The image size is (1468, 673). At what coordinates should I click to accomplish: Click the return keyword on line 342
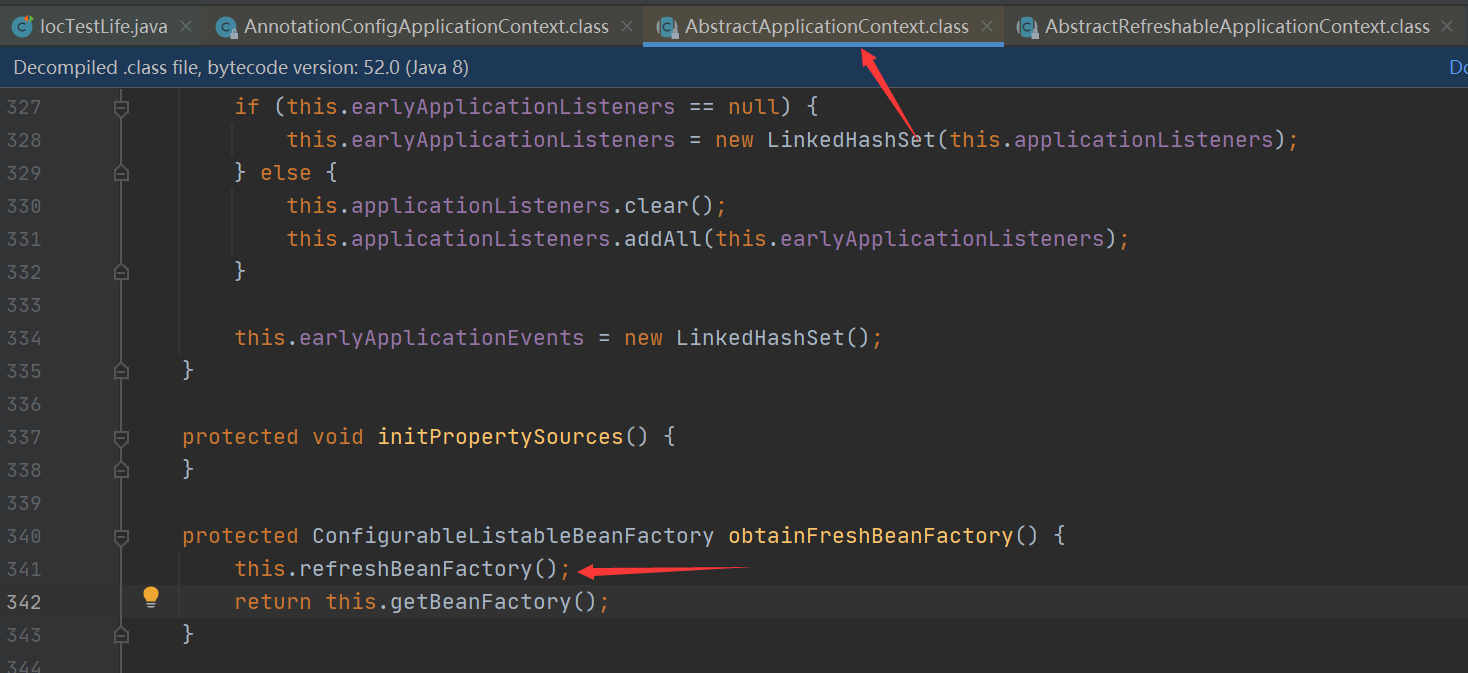pyautogui.click(x=273, y=602)
